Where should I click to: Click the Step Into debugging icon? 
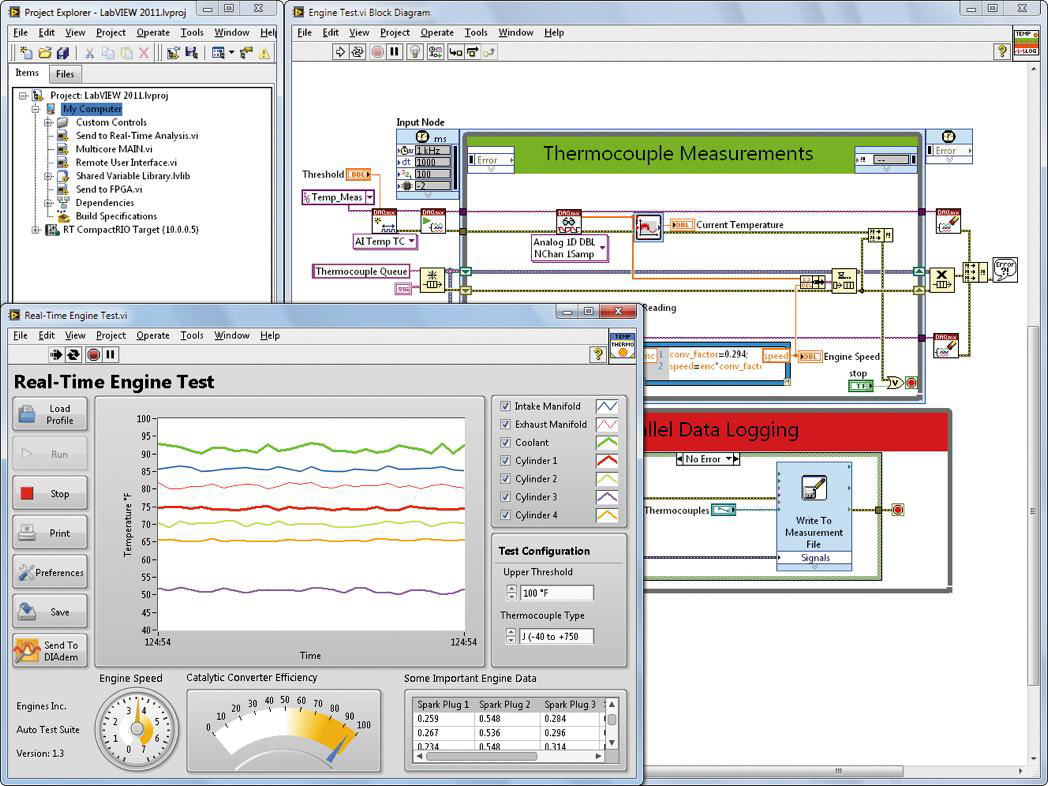point(456,52)
